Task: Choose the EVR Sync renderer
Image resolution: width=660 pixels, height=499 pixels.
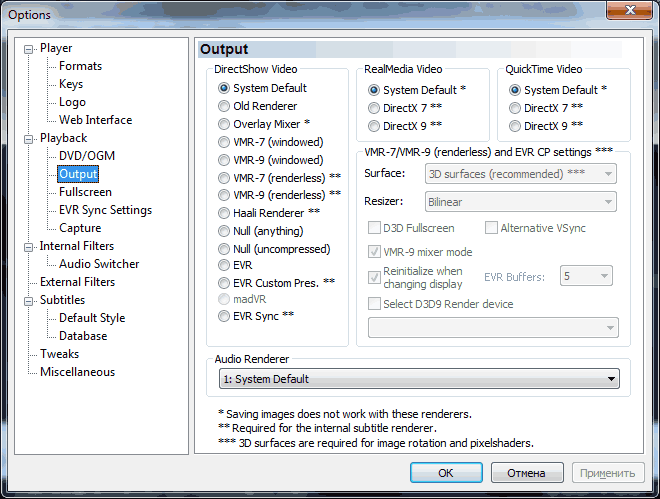Action: pyautogui.click(x=225, y=316)
